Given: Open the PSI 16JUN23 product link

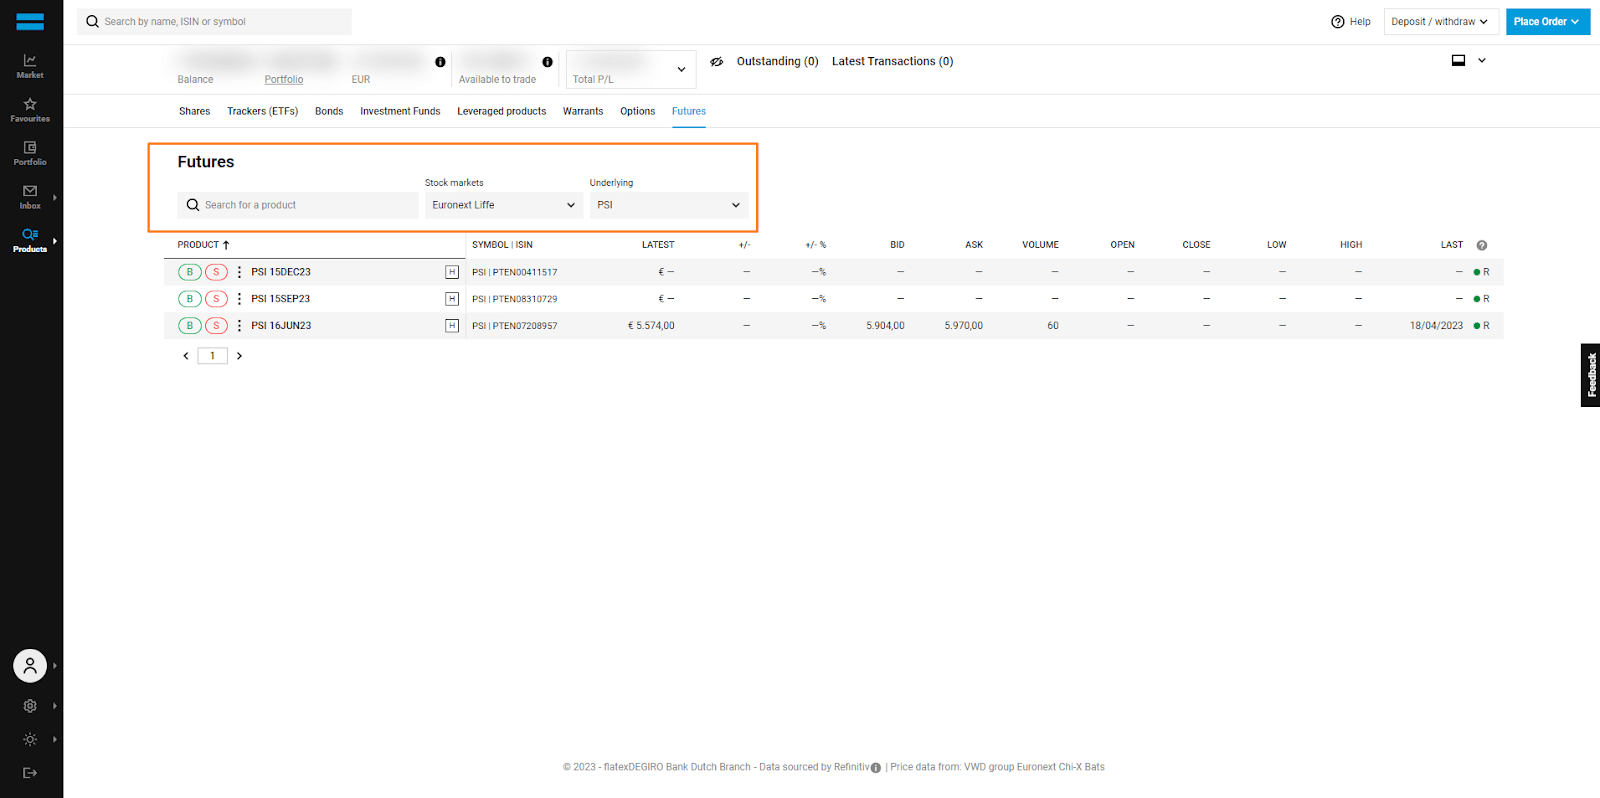Looking at the screenshot, I should pyautogui.click(x=281, y=326).
